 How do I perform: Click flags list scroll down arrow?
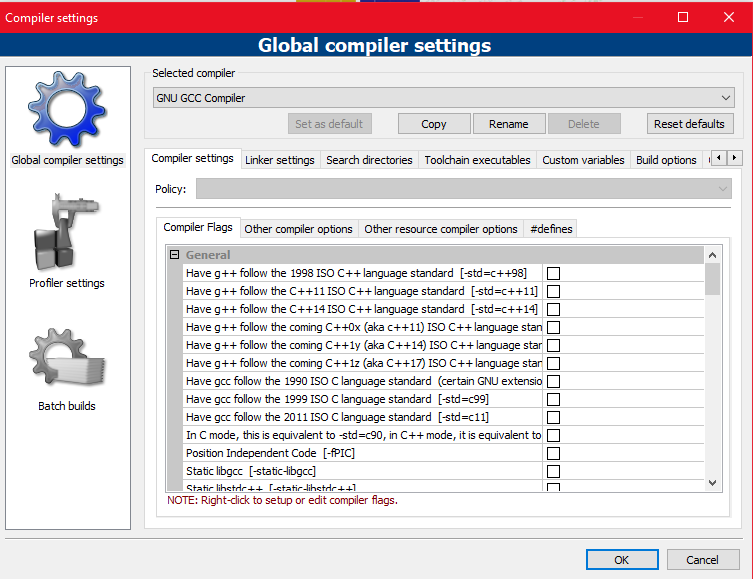[712, 482]
